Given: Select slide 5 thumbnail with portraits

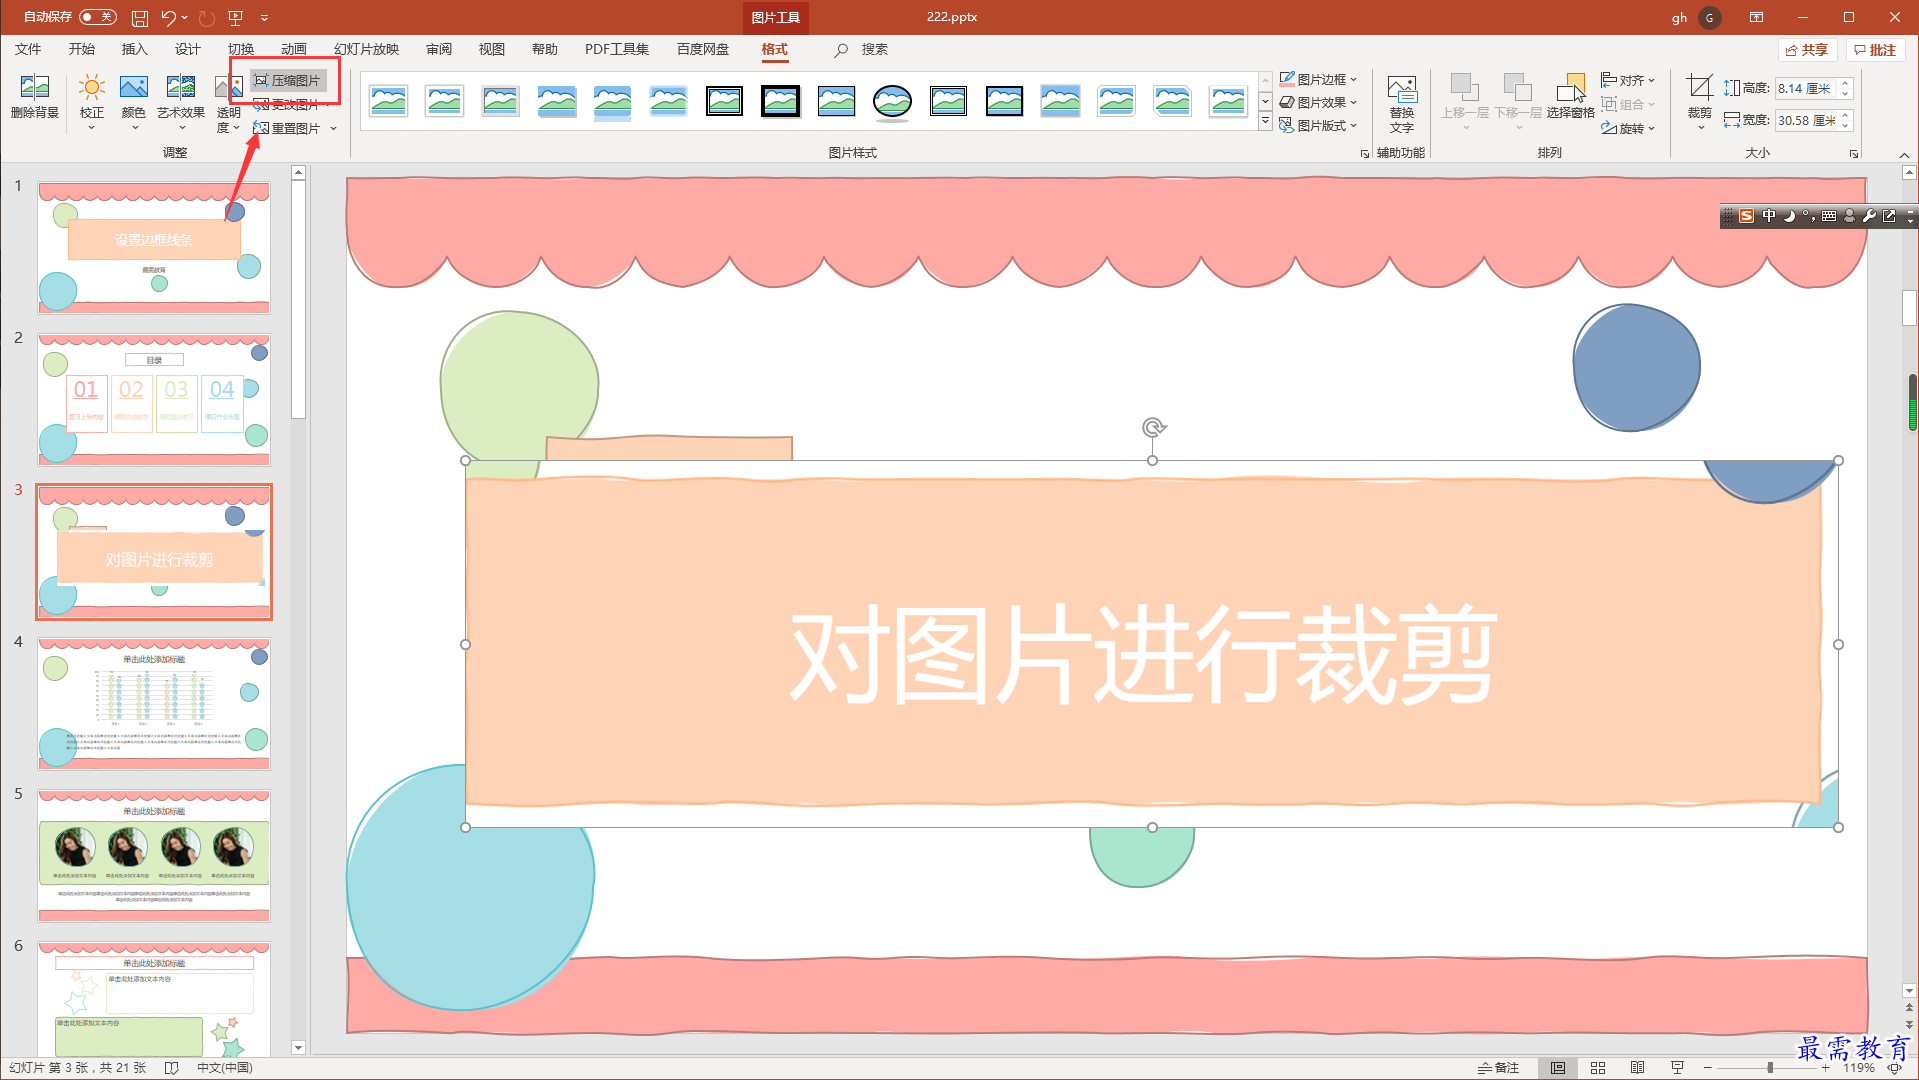Looking at the screenshot, I should [x=154, y=856].
